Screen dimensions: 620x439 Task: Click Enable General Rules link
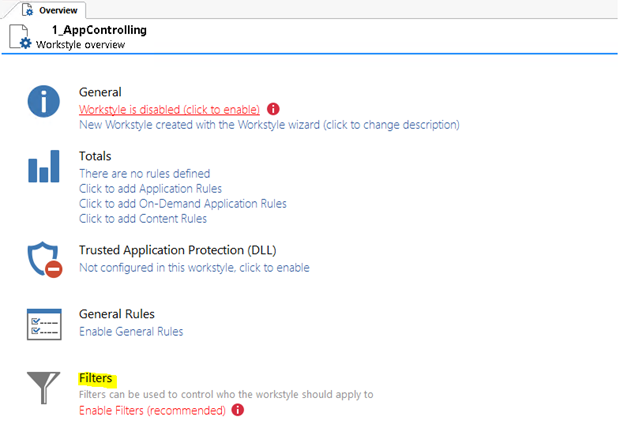point(131,331)
